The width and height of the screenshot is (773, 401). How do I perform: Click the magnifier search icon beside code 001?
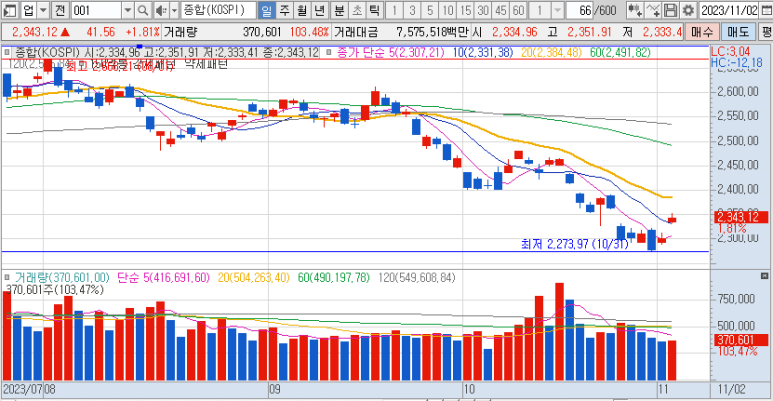coord(144,10)
